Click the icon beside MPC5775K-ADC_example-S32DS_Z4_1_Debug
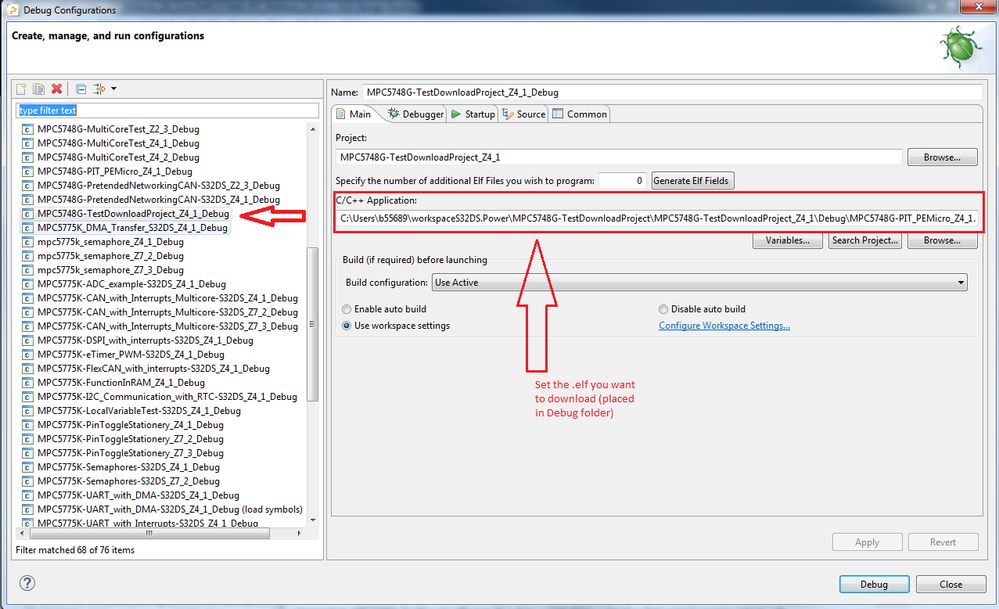 coord(27,284)
